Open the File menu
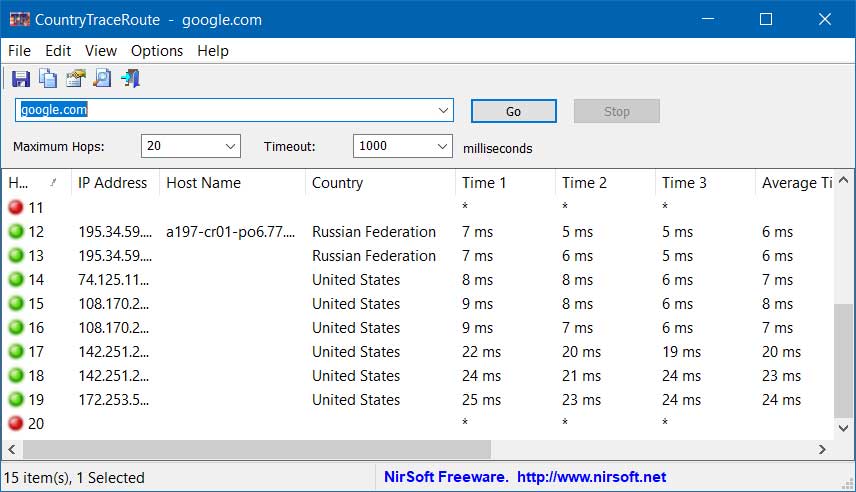 19,51
